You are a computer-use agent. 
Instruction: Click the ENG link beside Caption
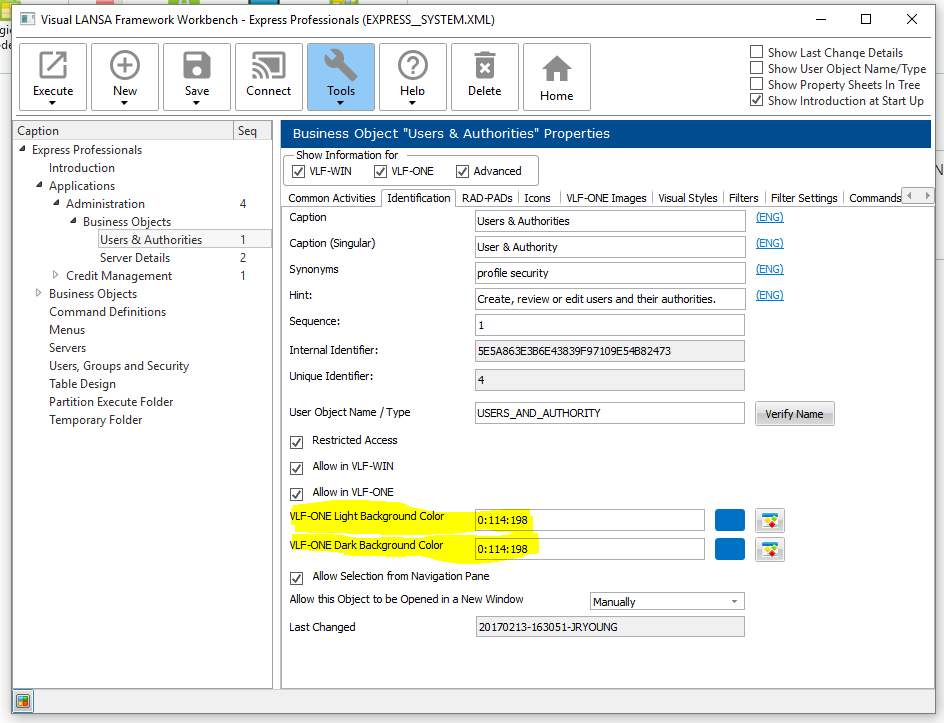pyautogui.click(x=769, y=217)
